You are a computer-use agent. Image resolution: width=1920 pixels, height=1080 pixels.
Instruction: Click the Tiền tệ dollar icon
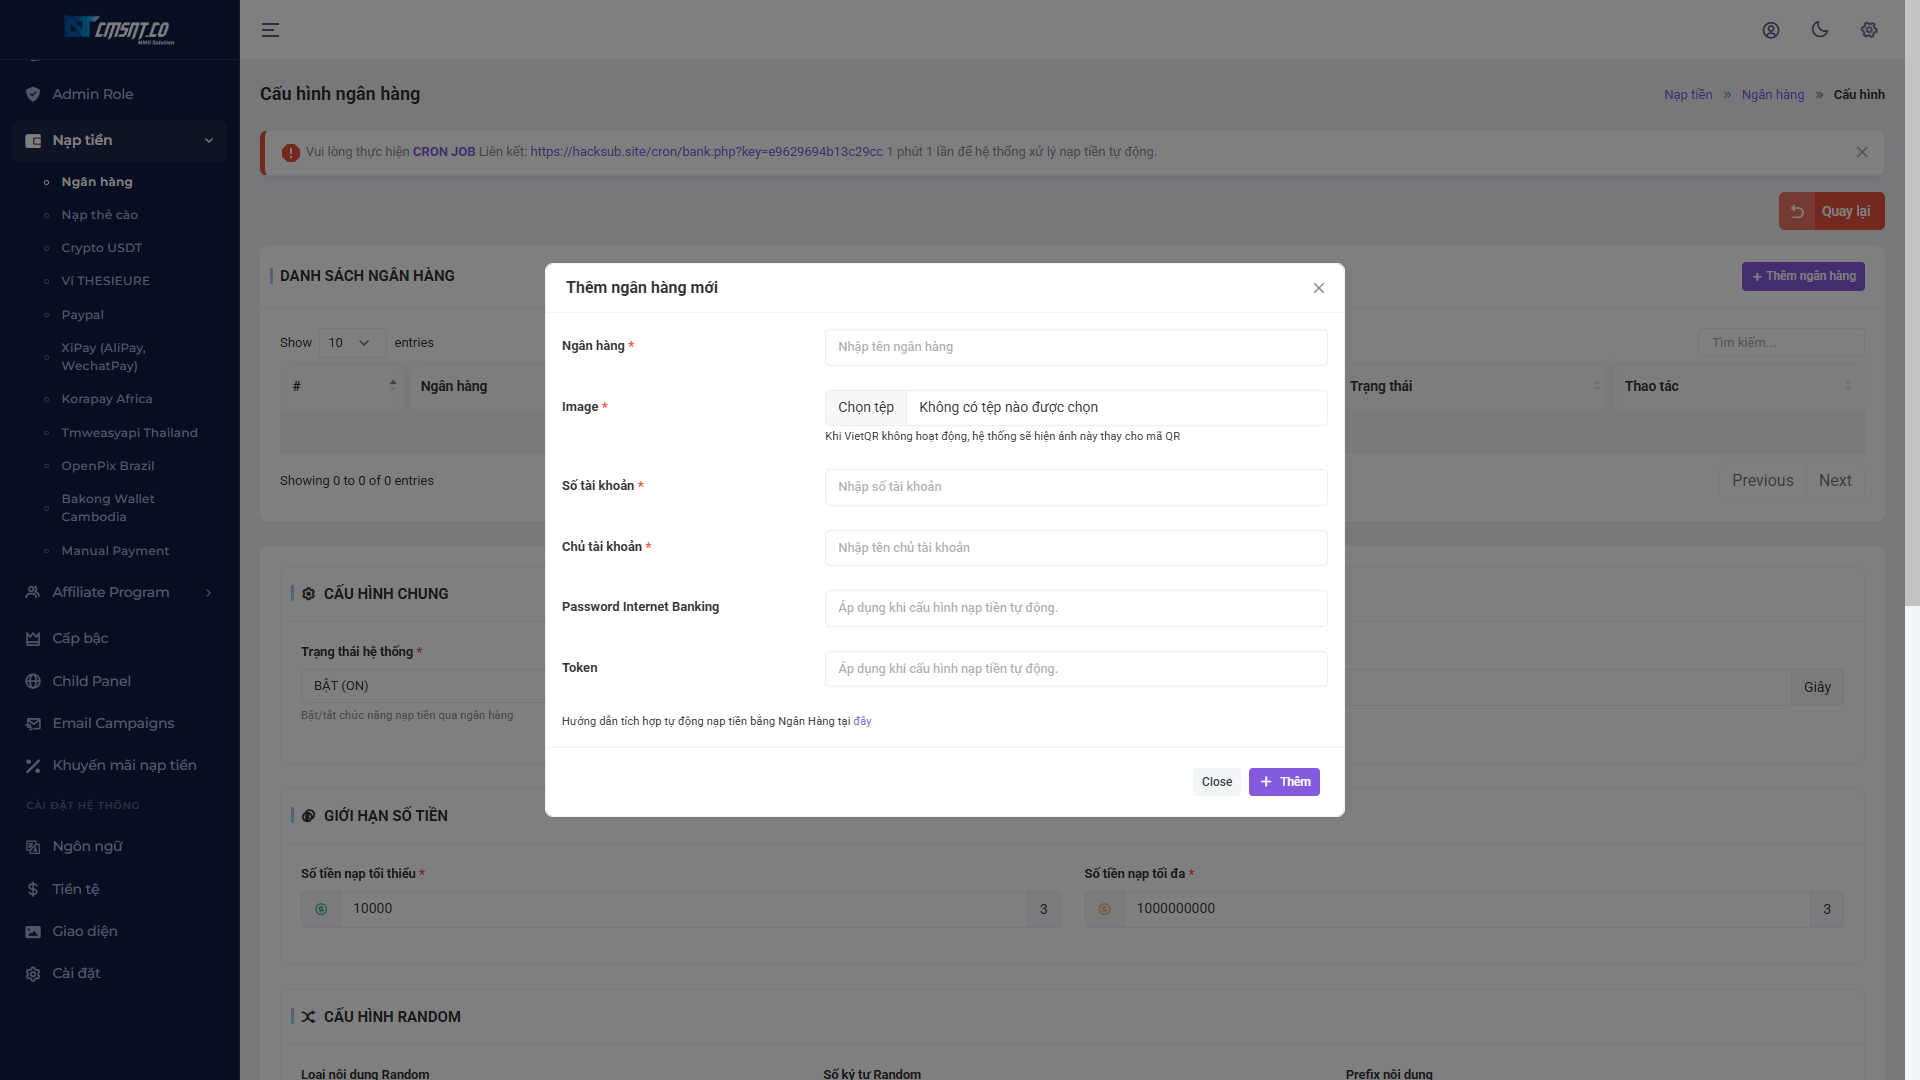[x=33, y=889]
